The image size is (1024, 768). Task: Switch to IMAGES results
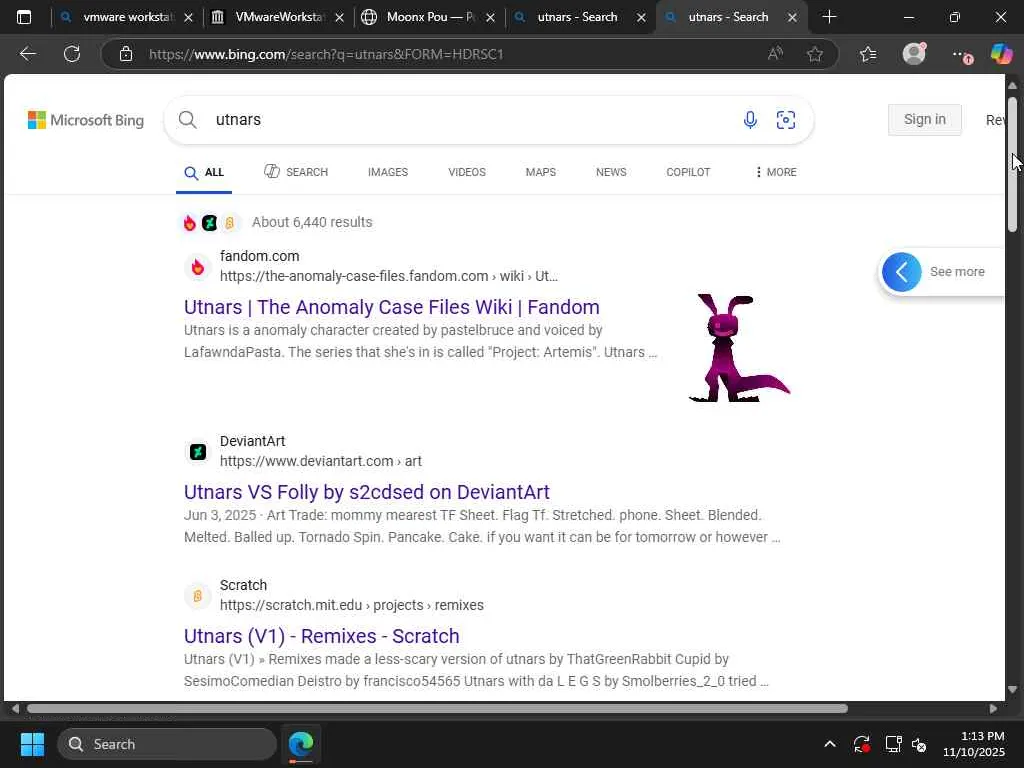tap(388, 172)
